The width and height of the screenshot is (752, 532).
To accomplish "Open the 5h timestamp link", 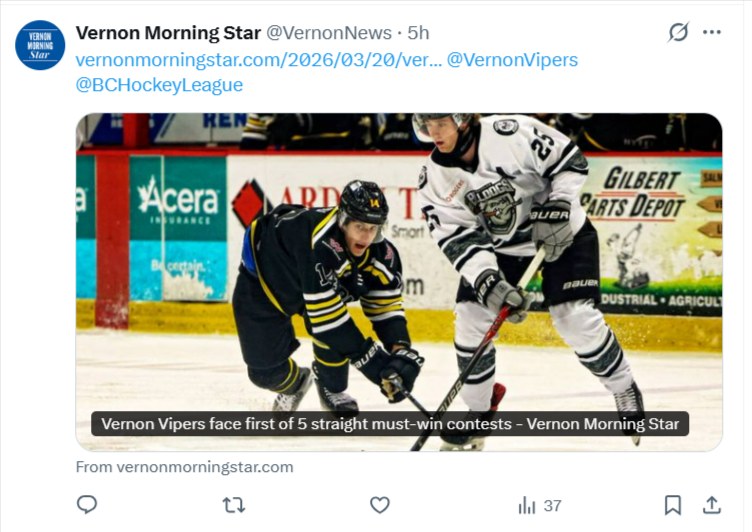I will point(418,34).
